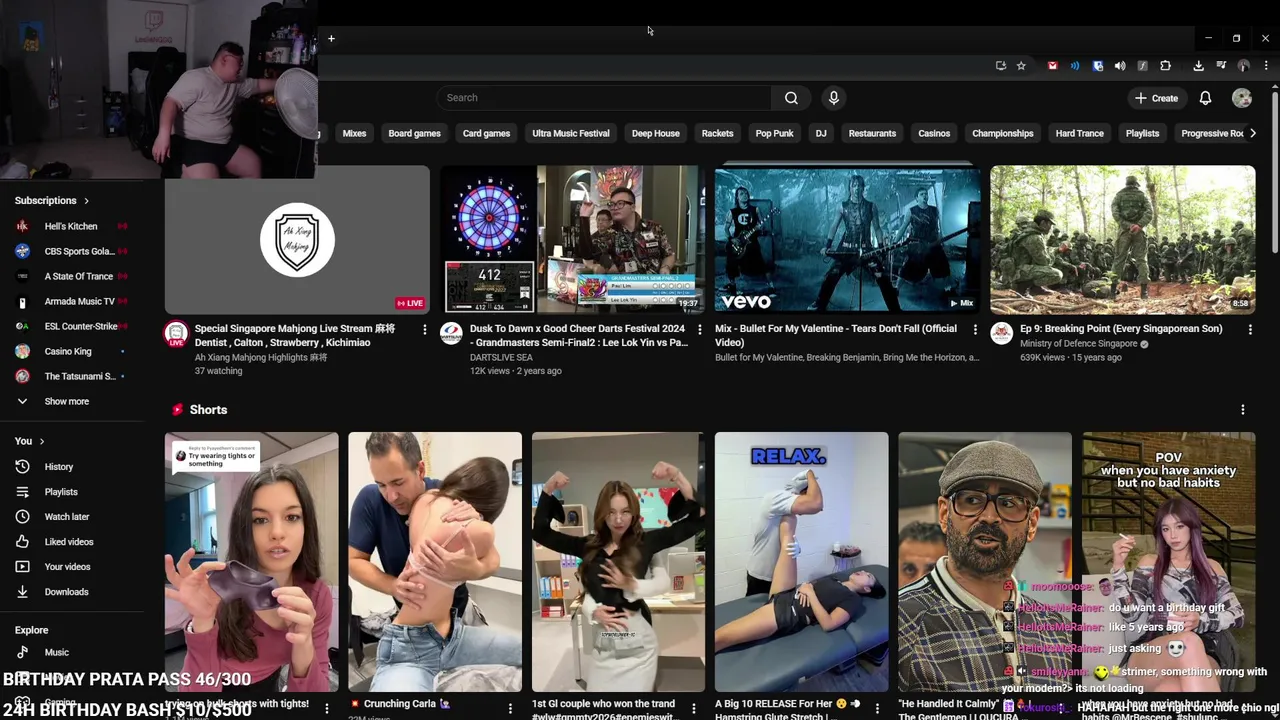The width and height of the screenshot is (1280, 720).
Task: Open the Chrome three-dot menu
Action: click(x=1266, y=66)
